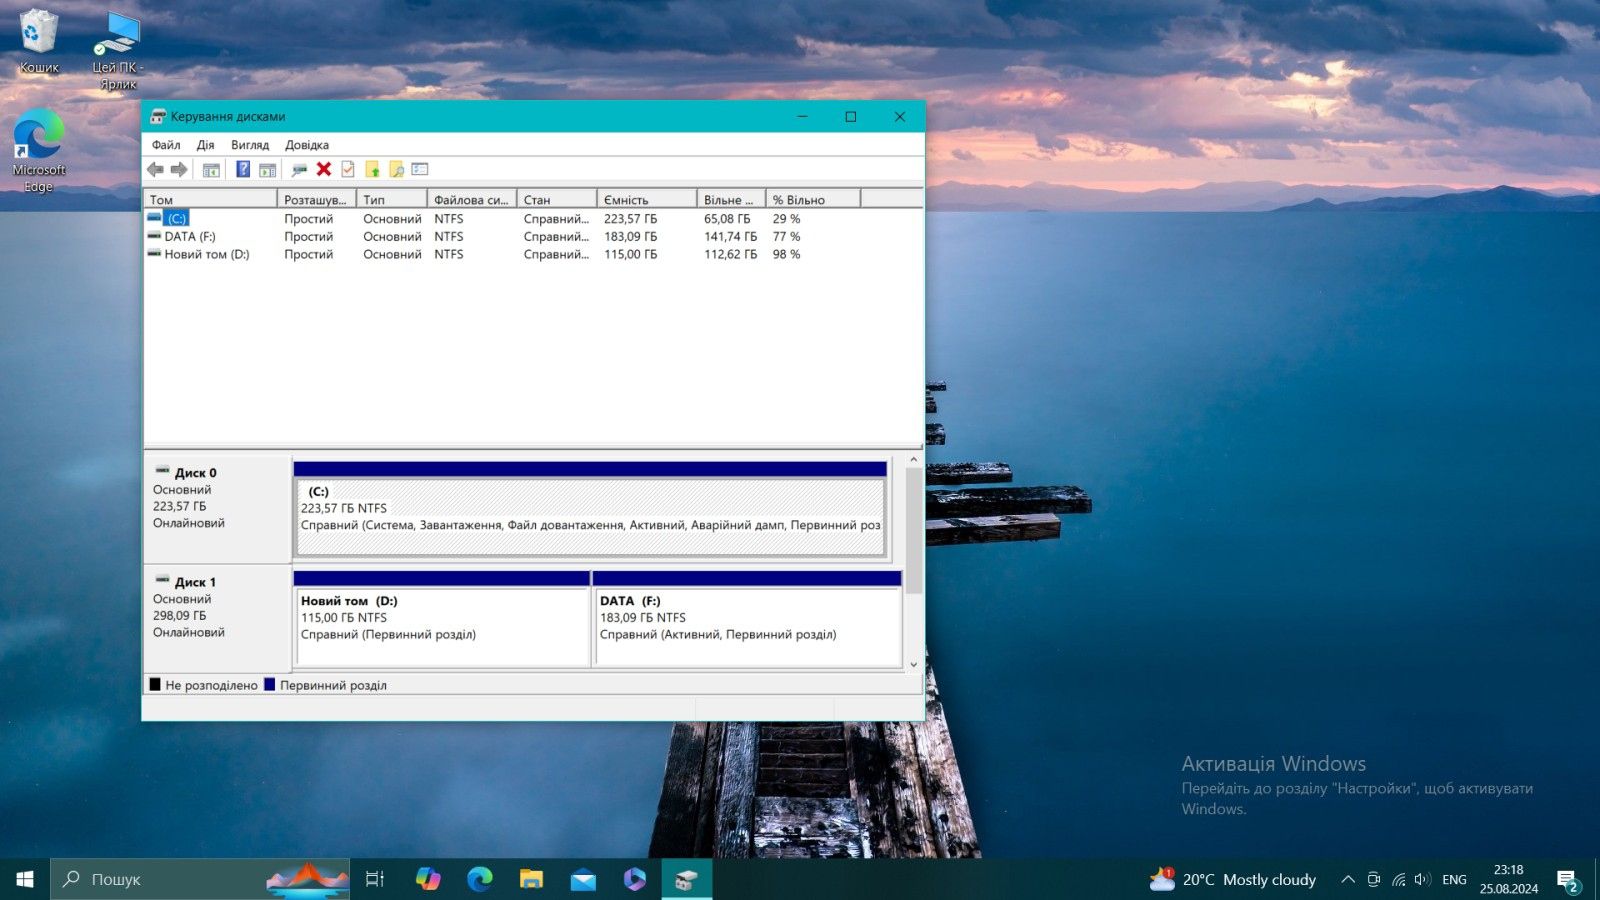Click the settings list icon ending the toolbar

[x=420, y=170]
